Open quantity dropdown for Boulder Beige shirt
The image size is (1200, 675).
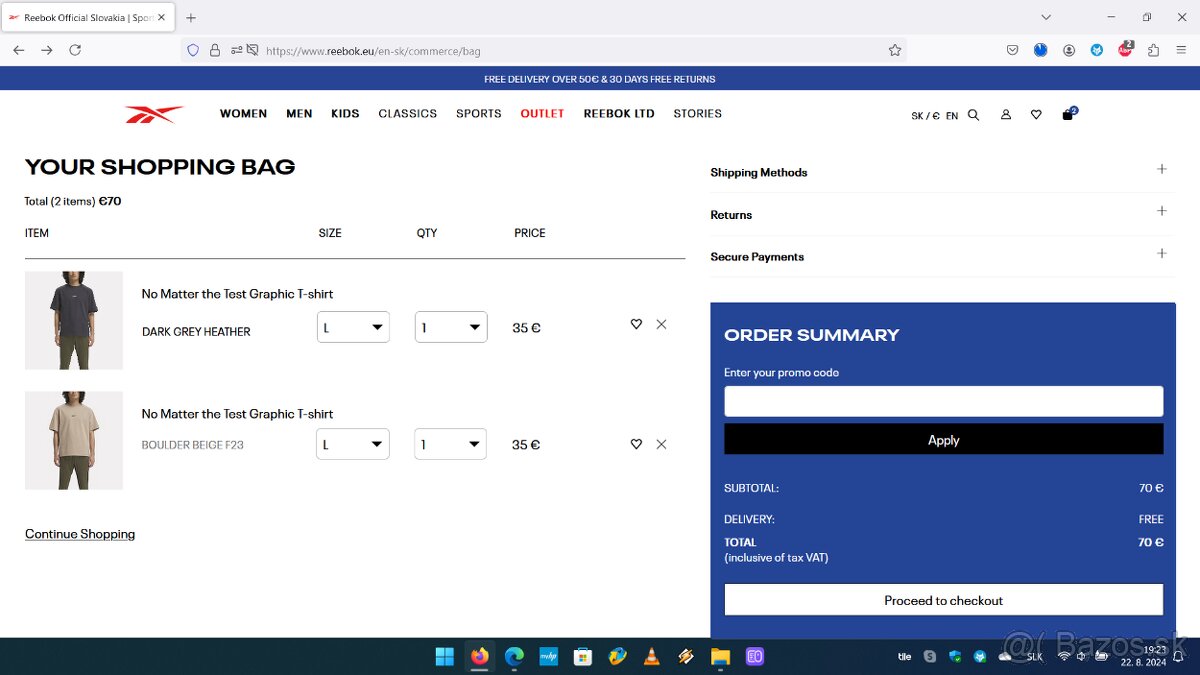coord(450,444)
